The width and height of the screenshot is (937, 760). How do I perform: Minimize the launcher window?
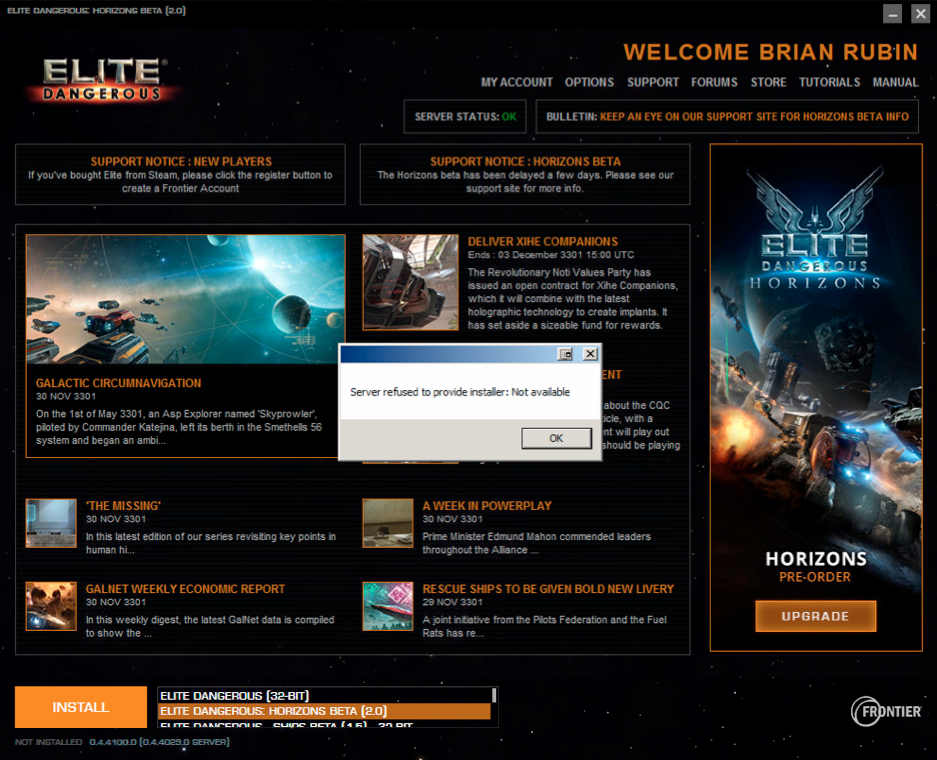[x=892, y=14]
